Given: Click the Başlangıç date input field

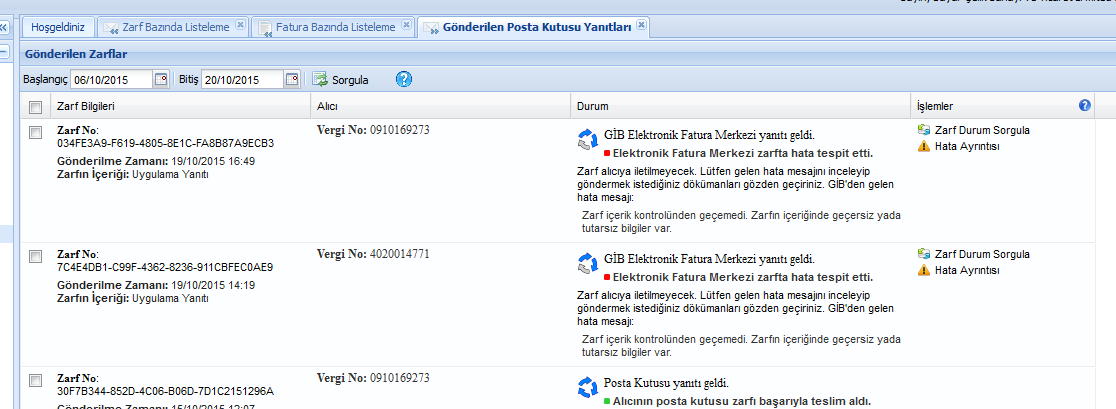Looking at the screenshot, I should click(111, 79).
